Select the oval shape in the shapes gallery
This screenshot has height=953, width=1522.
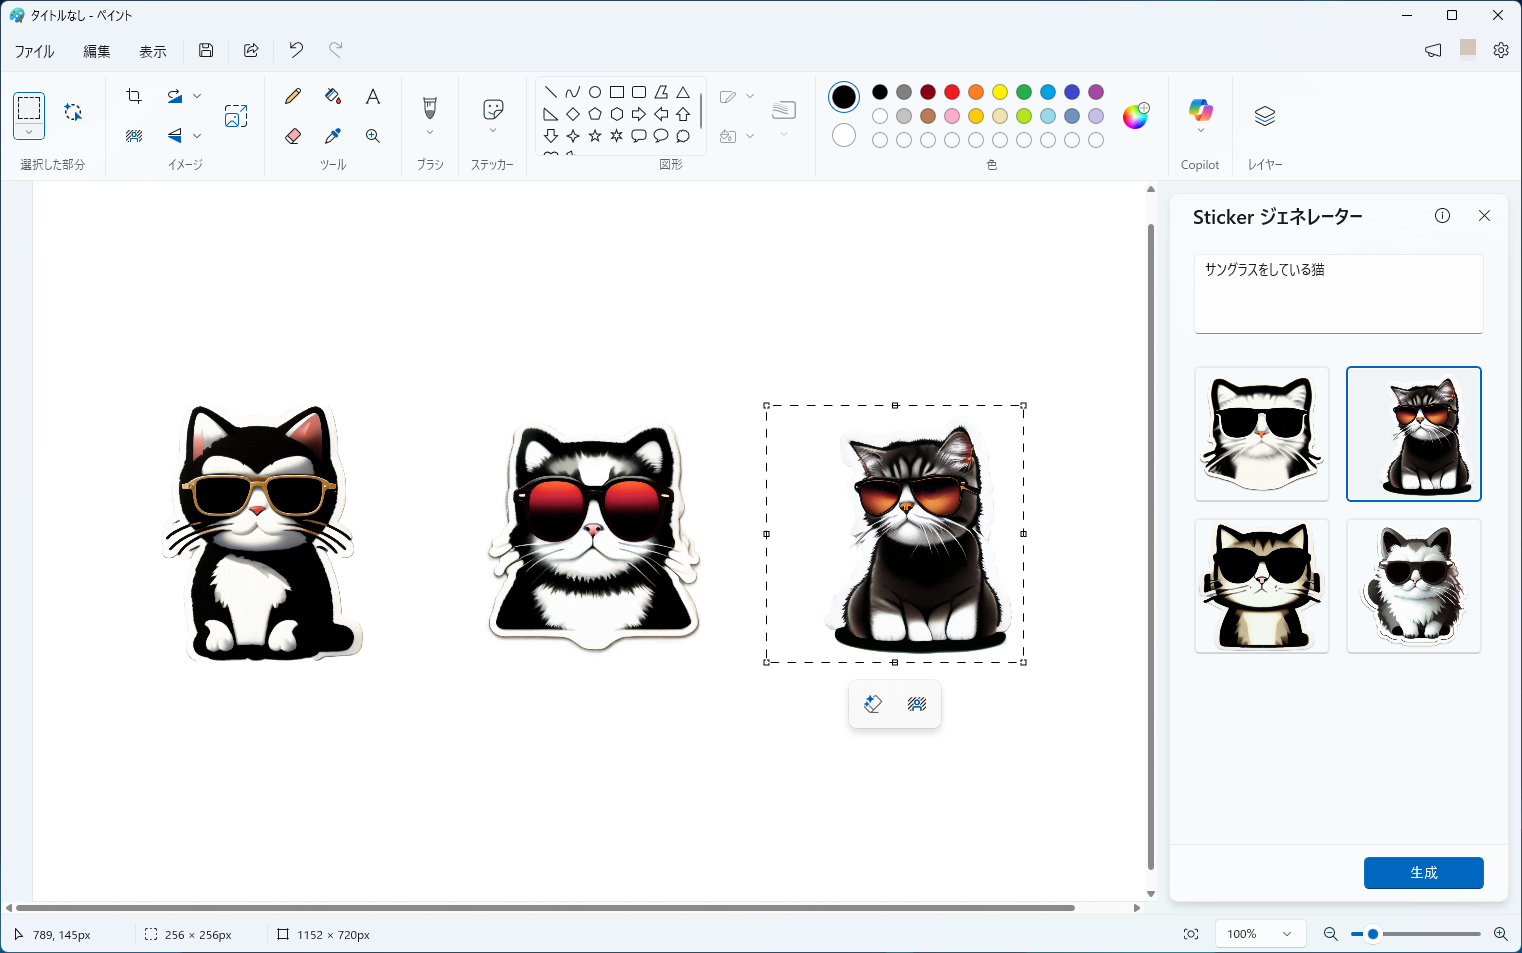(x=594, y=91)
